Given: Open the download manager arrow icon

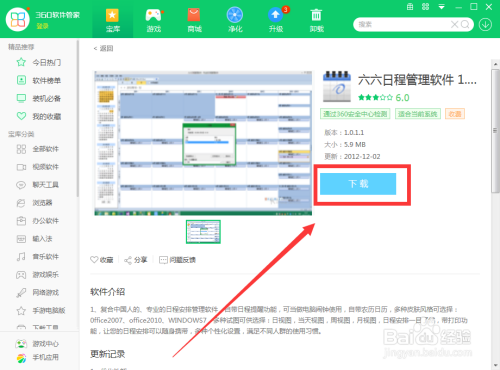Looking at the screenshot, I should click(485, 25).
